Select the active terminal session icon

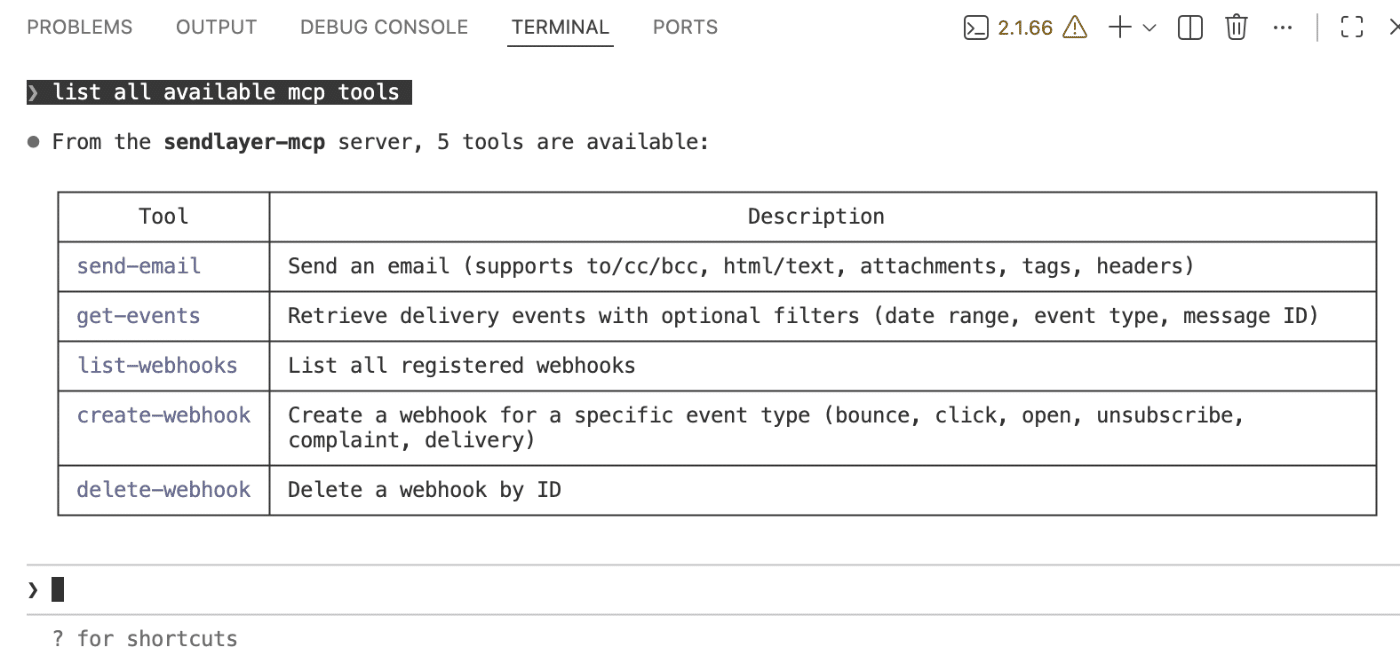click(x=975, y=27)
